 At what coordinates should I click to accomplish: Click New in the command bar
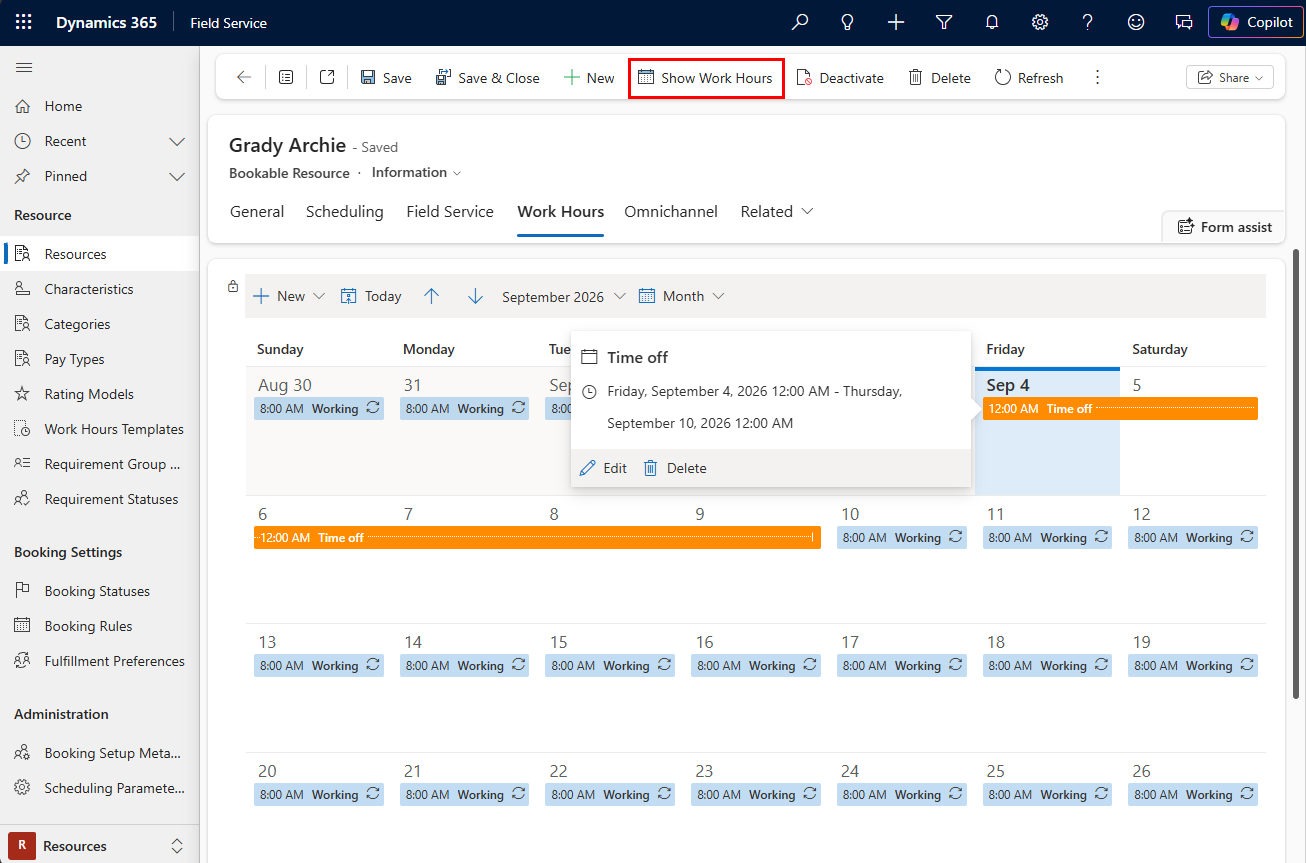pyautogui.click(x=589, y=77)
